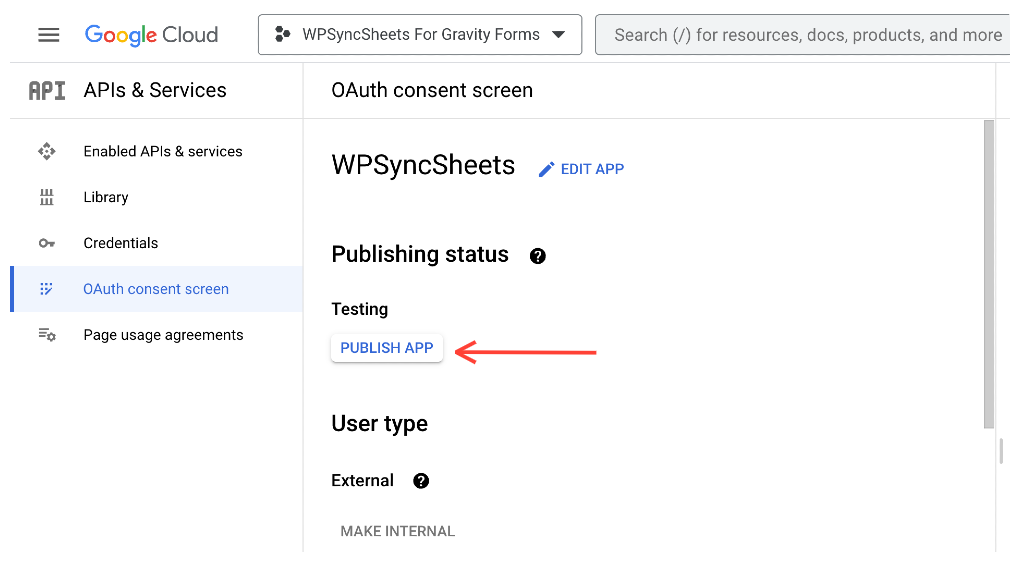Open Page usage agreements
1020x562 pixels.
click(163, 335)
